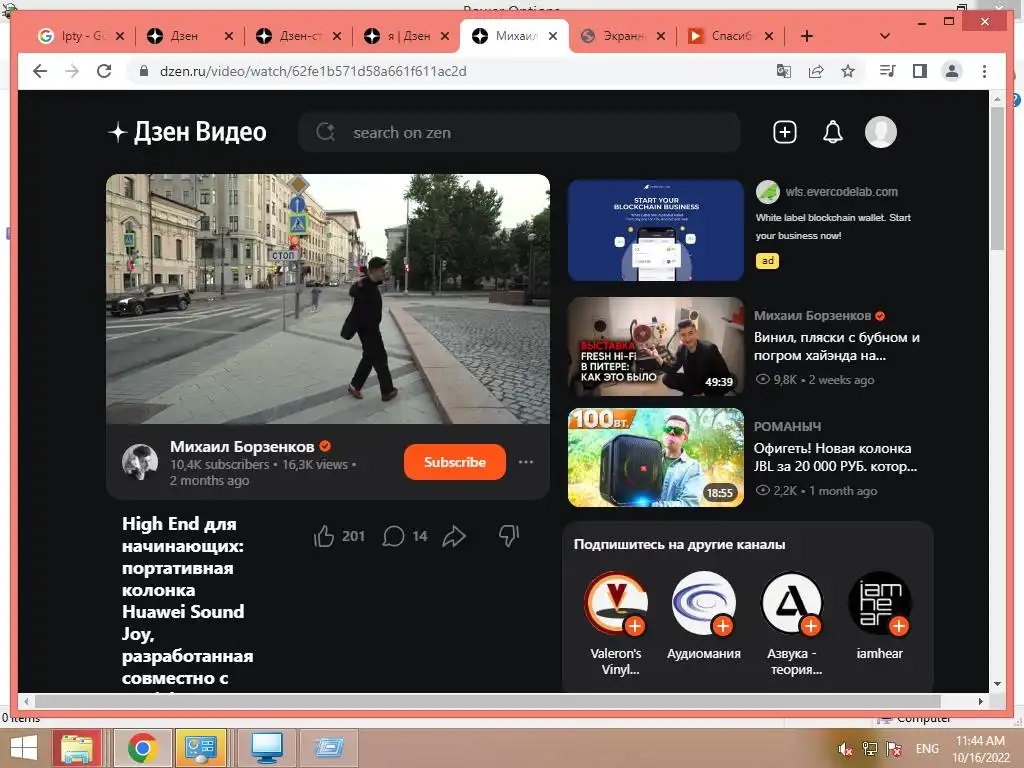Click the dislike thumbs-down icon
Screen dimensions: 1024x768
point(509,536)
